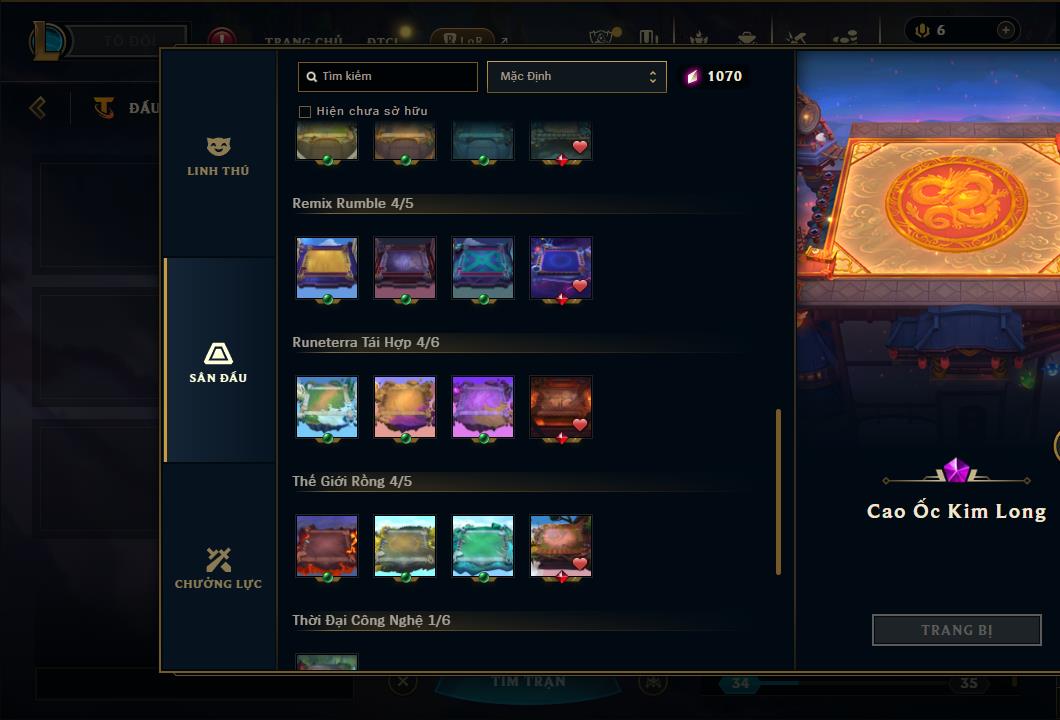This screenshot has width=1060, height=720.
Task: Select the green third Thế Giới Rồng arena
Action: tap(483, 546)
